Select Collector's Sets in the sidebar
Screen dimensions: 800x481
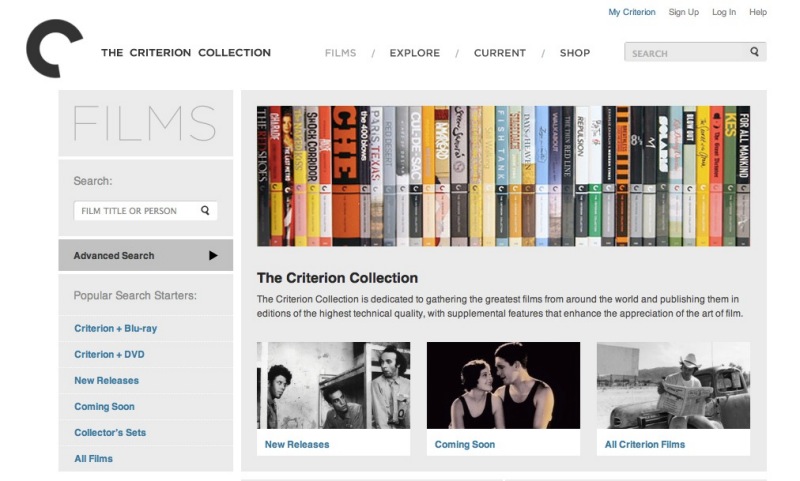(110, 433)
